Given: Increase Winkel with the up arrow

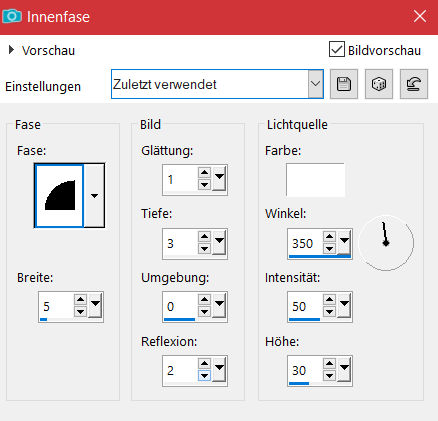Looking at the screenshot, I should point(329,237).
